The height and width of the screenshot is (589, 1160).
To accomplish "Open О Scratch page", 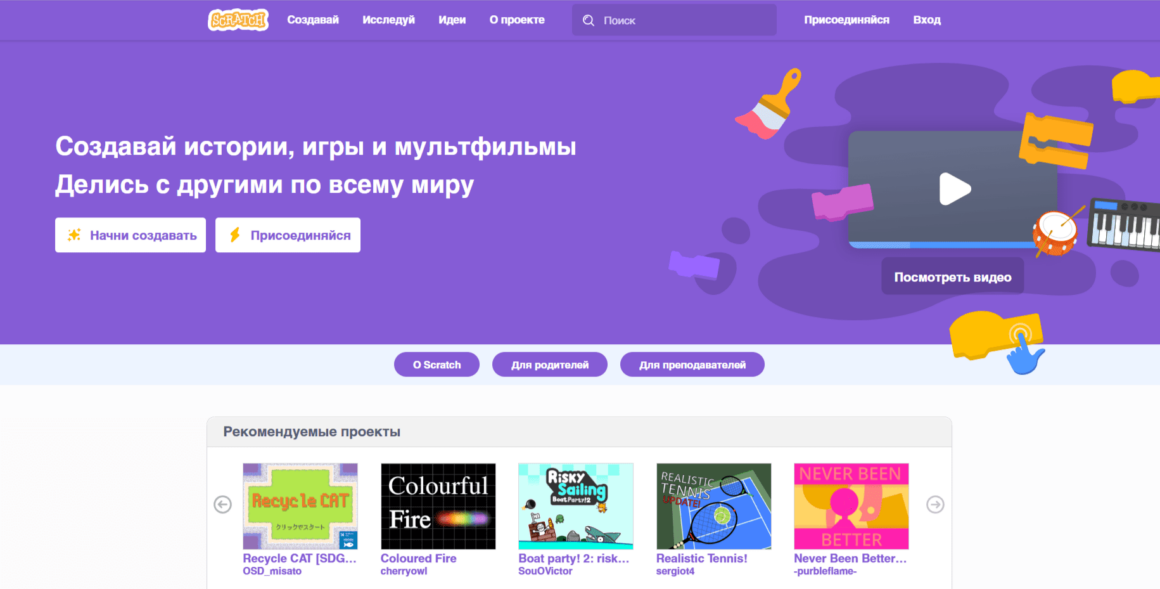I will (x=436, y=364).
